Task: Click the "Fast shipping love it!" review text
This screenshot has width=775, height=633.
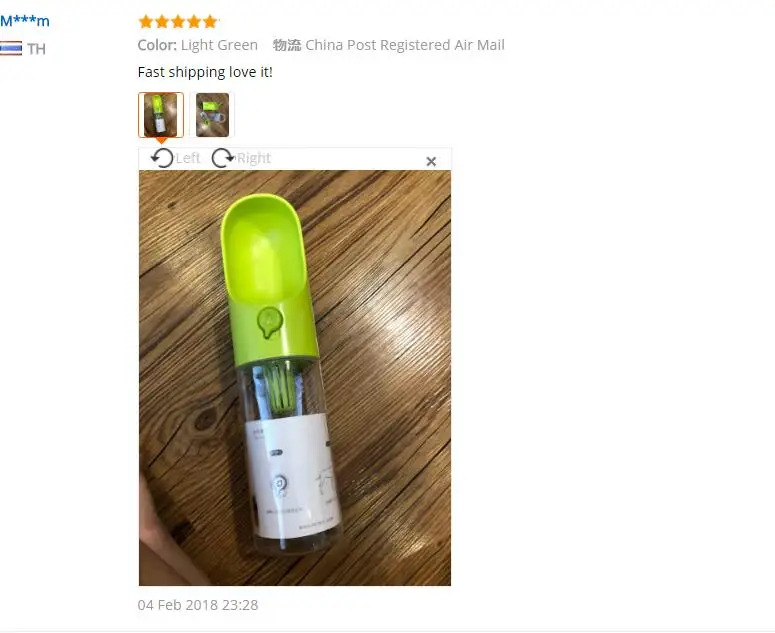Action: [x=205, y=72]
